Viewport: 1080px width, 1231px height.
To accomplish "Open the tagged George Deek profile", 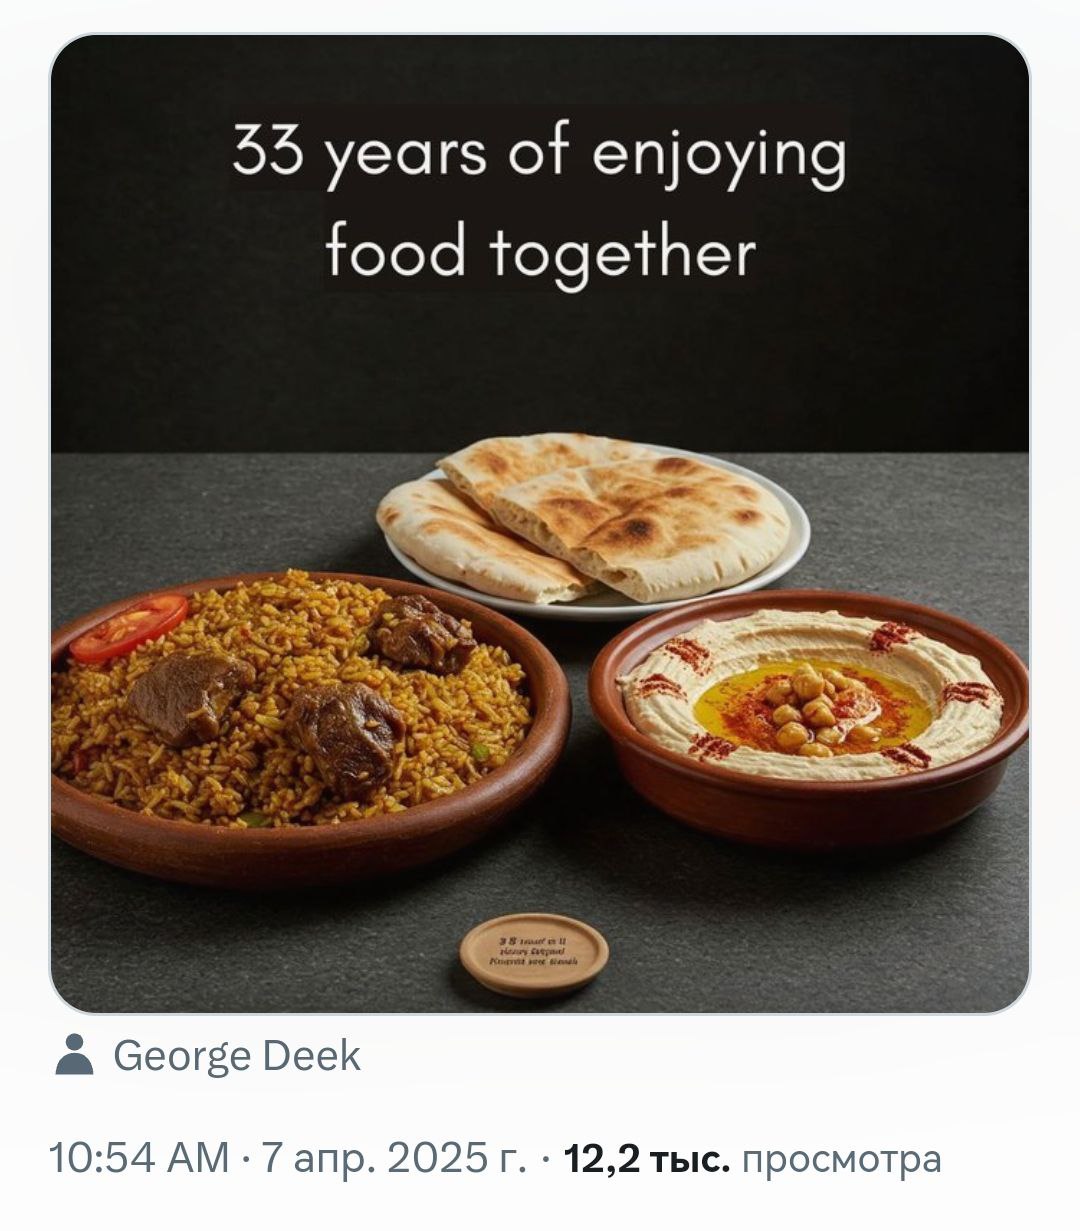I will point(236,1056).
